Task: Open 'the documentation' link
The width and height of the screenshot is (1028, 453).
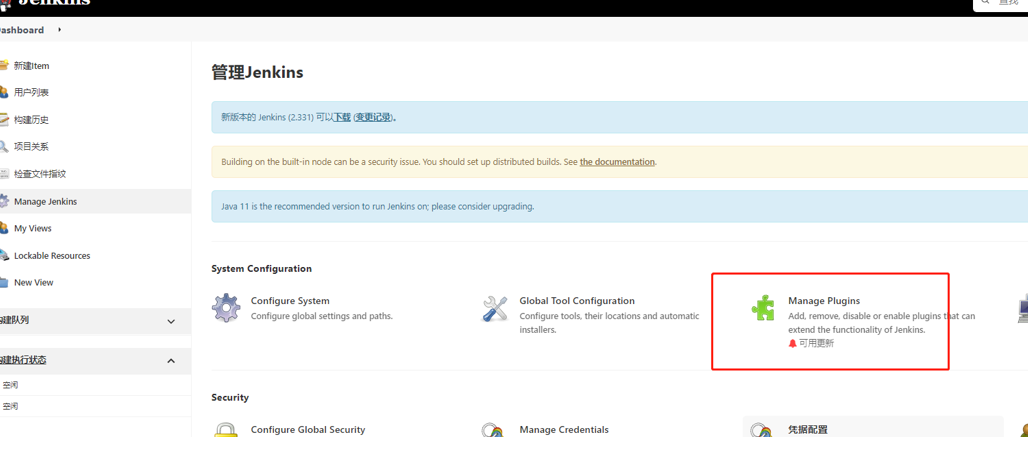Action: pyautogui.click(x=617, y=162)
